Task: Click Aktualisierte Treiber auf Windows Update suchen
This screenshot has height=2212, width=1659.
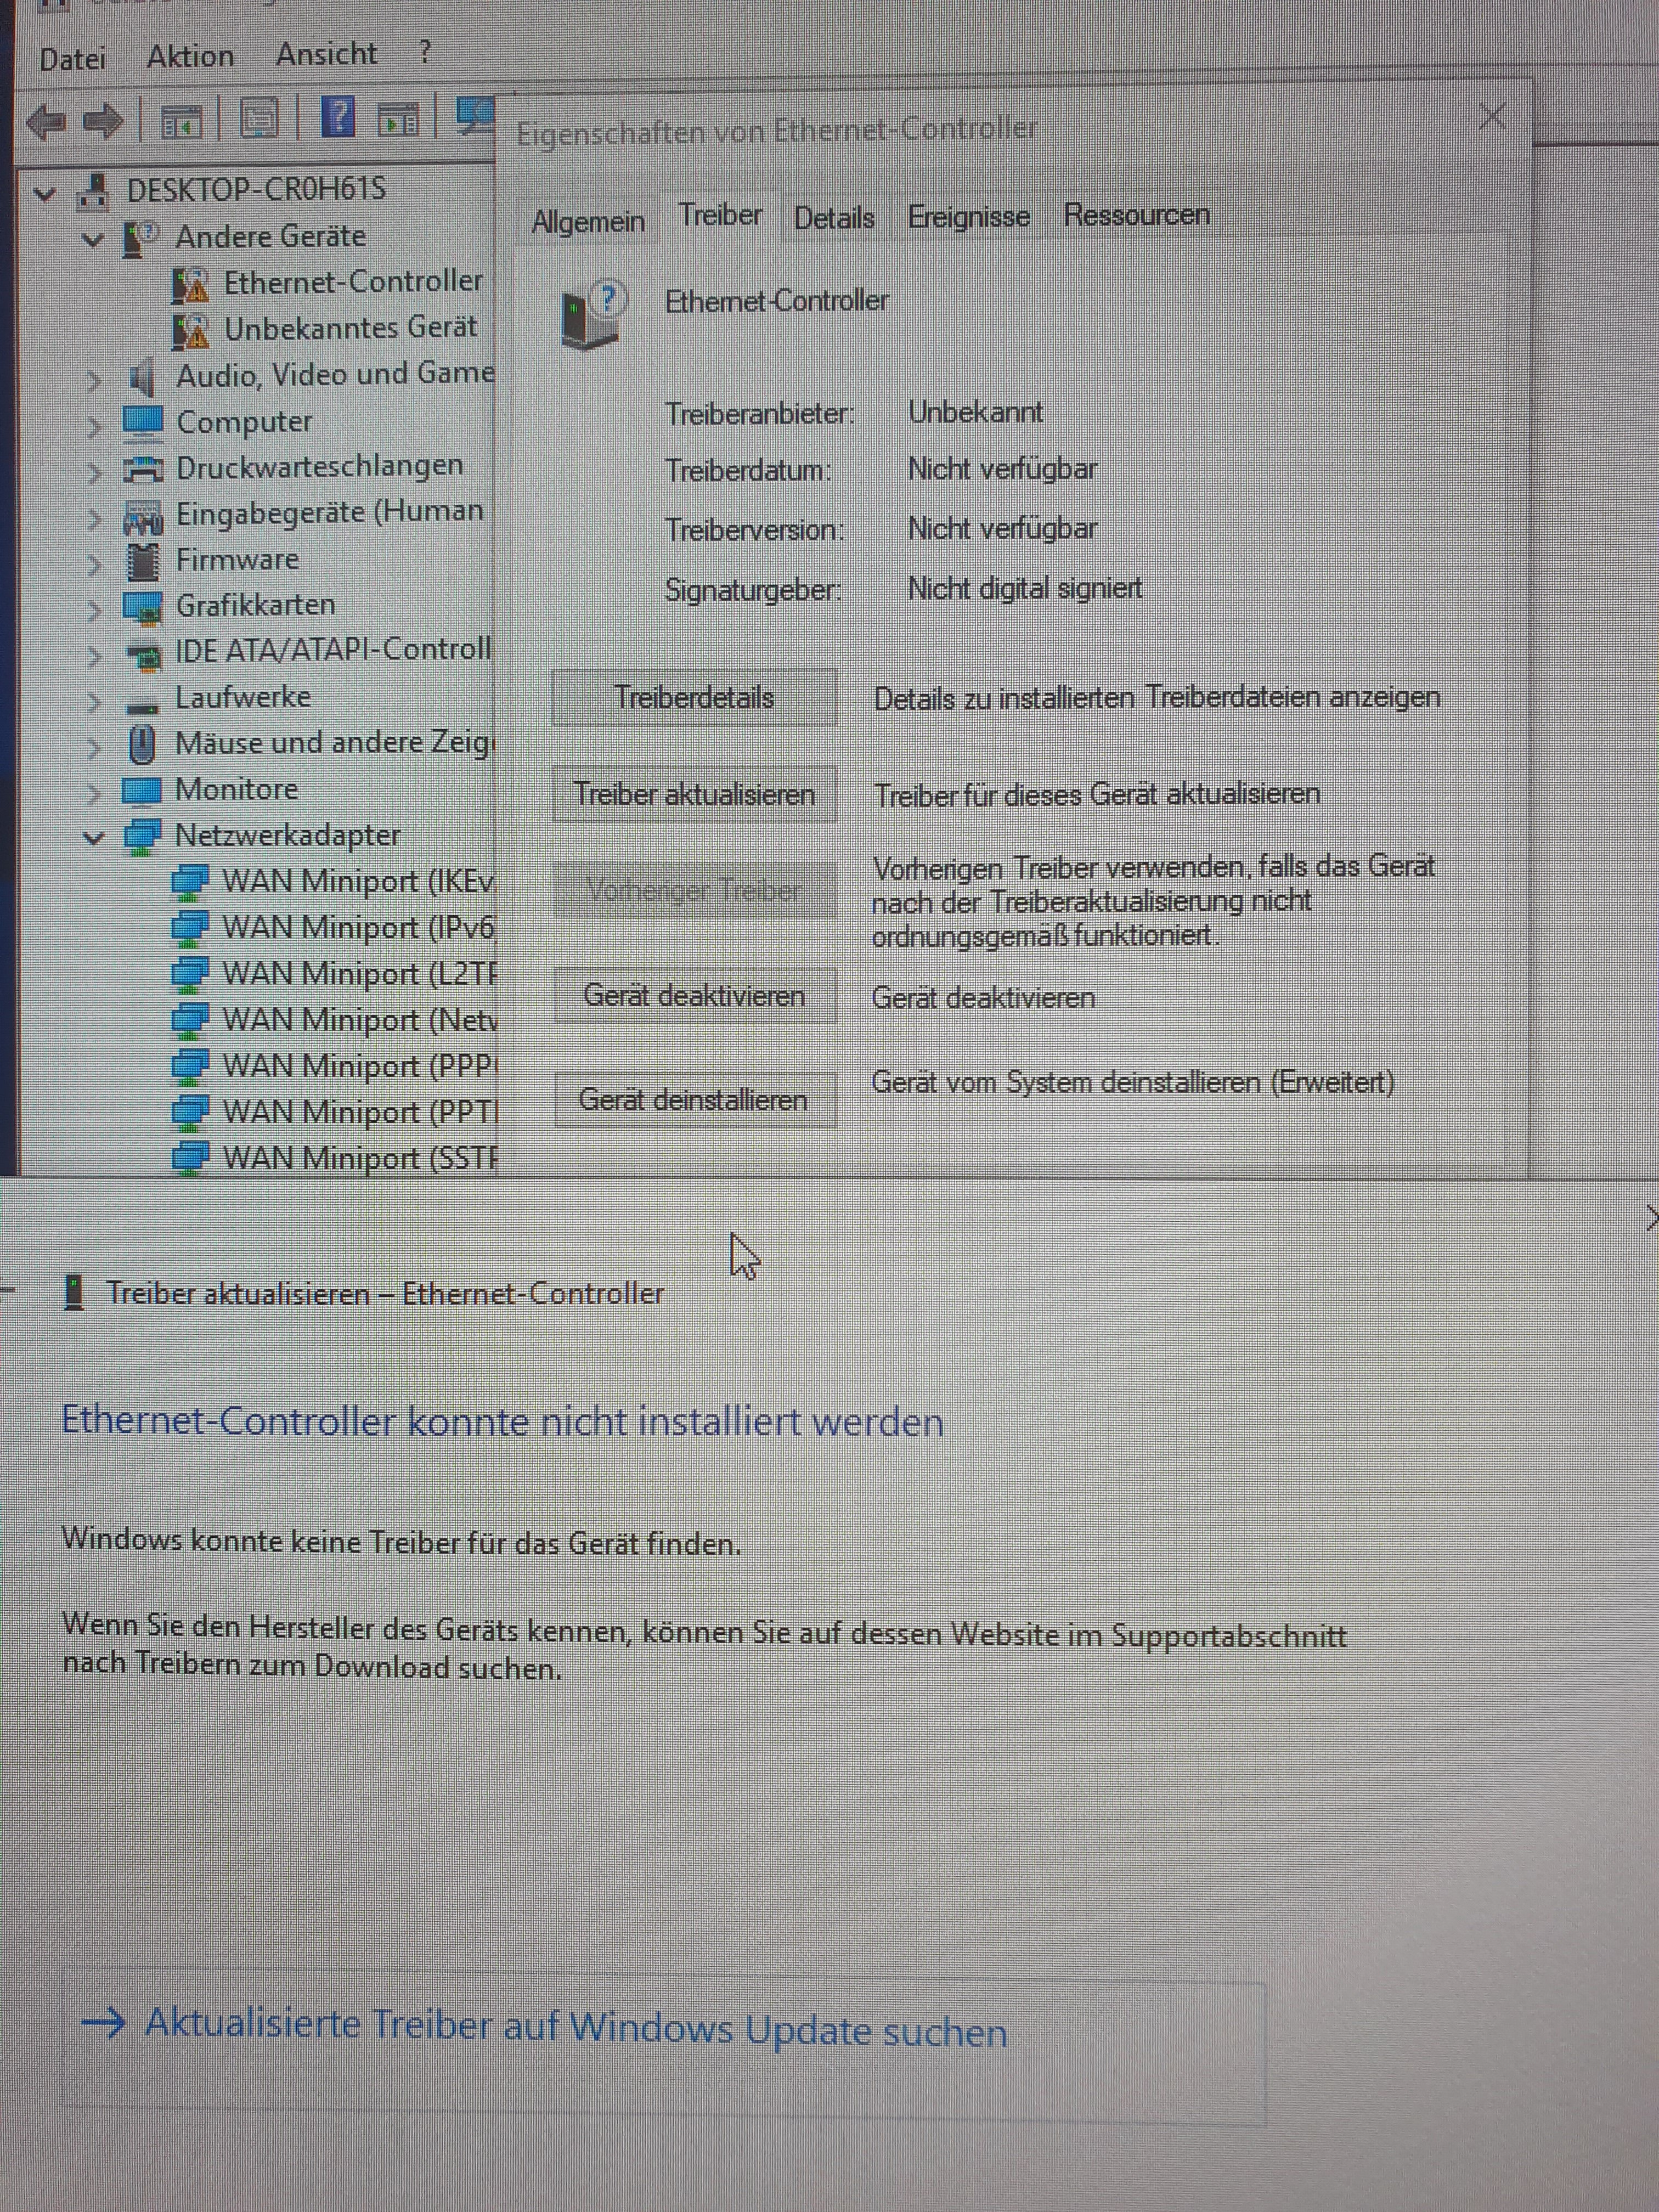Action: [x=575, y=2028]
